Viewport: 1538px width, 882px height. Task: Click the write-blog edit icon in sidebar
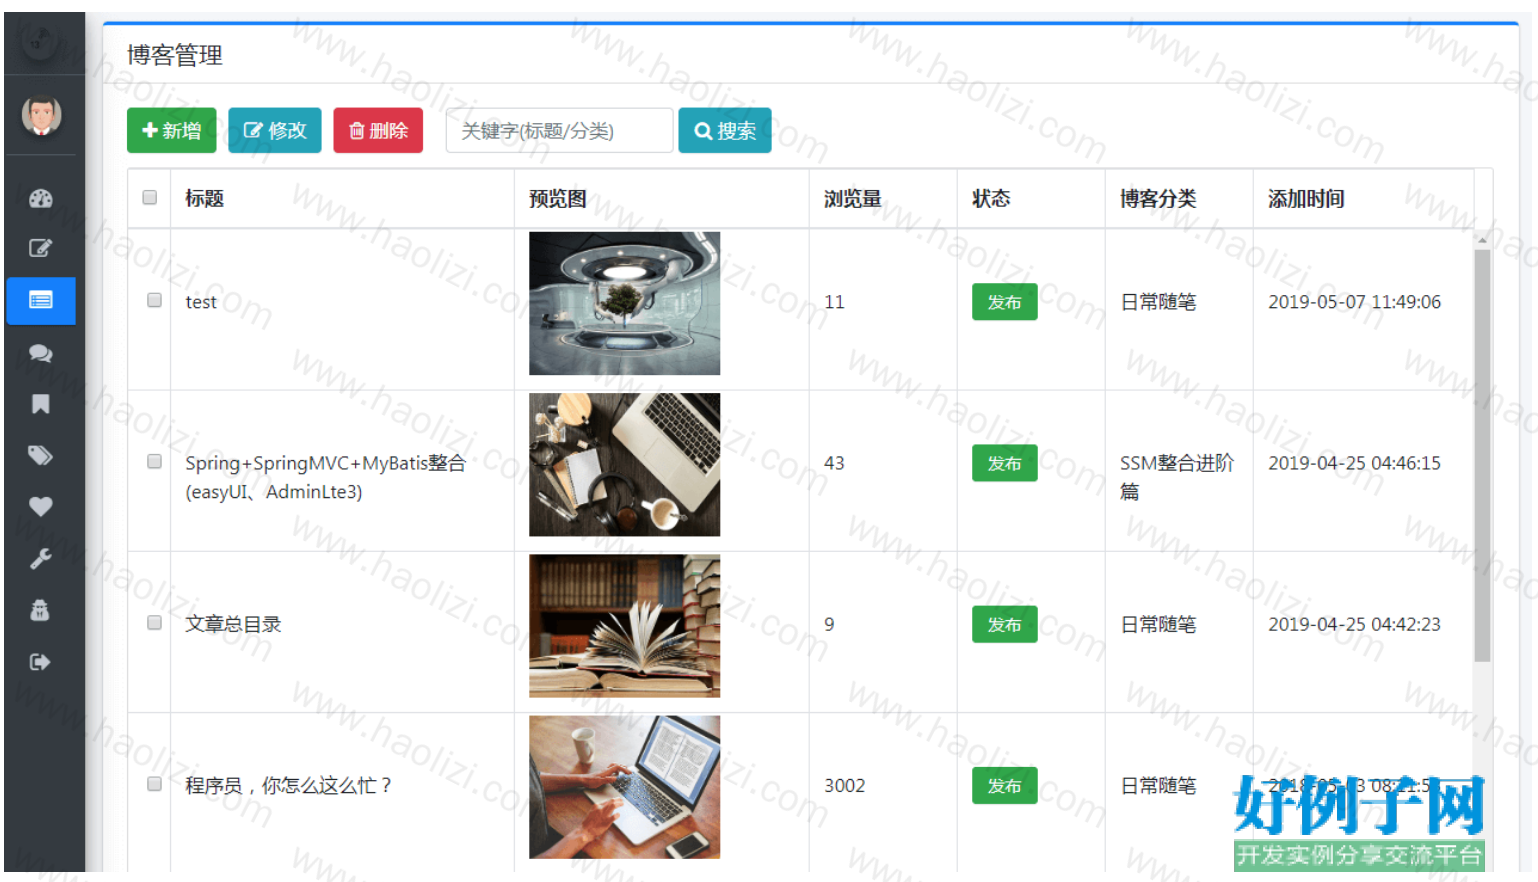point(40,248)
